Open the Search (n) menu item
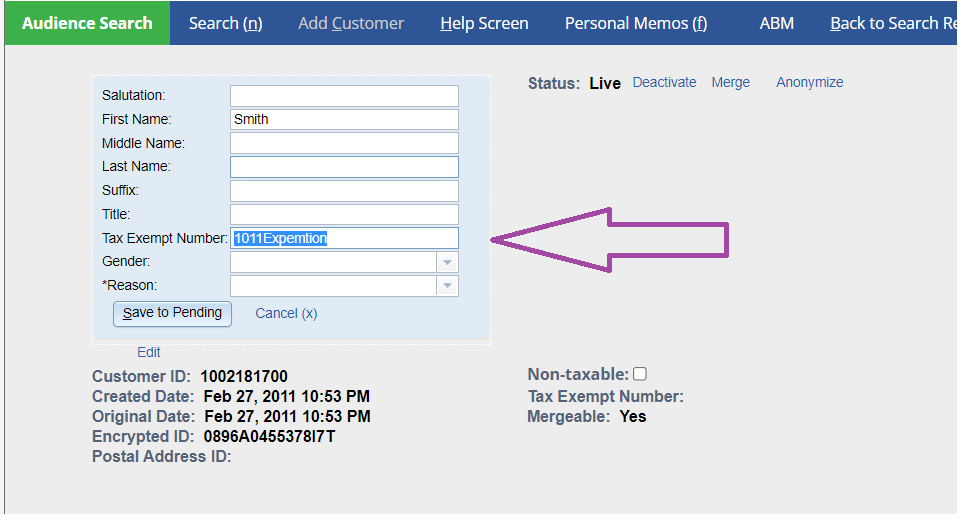Image resolution: width=966 pixels, height=524 pixels. (225, 23)
